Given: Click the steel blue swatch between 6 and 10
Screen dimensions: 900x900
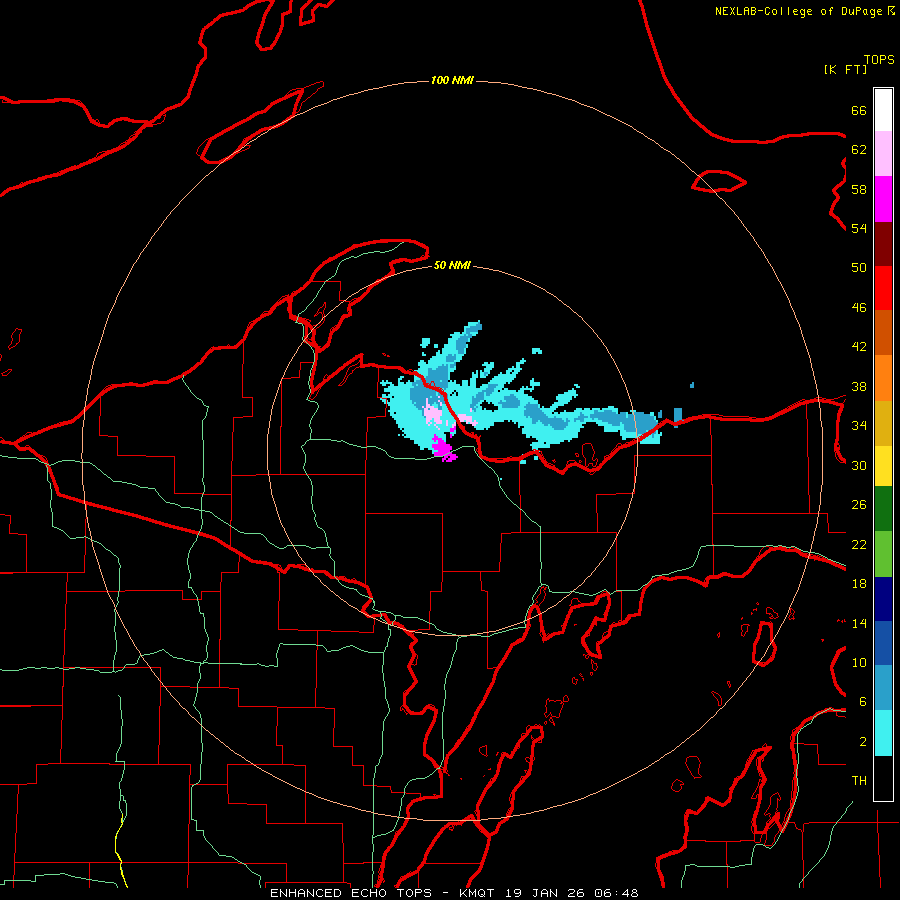Looking at the screenshot, I should click(883, 688).
